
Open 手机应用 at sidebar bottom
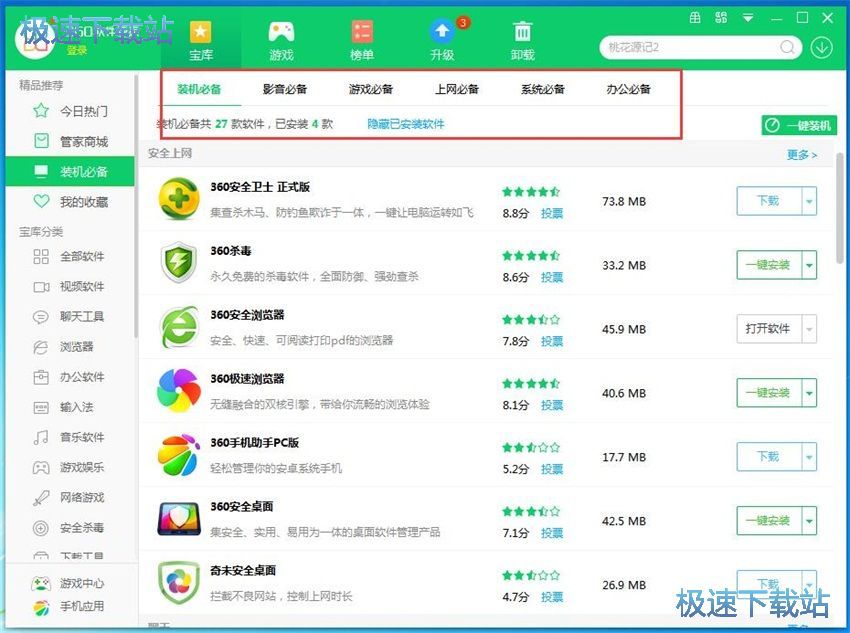[x=68, y=607]
